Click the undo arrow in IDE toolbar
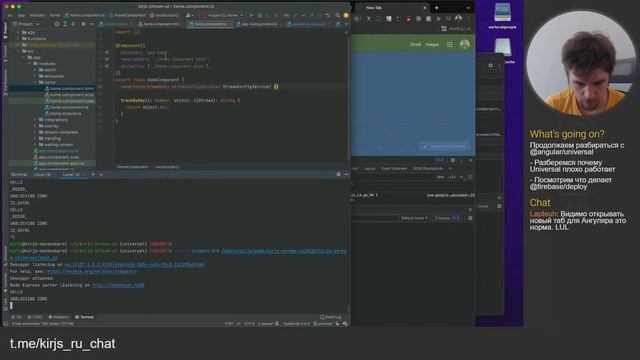The height and width of the screenshot is (360, 640). [328, 15]
